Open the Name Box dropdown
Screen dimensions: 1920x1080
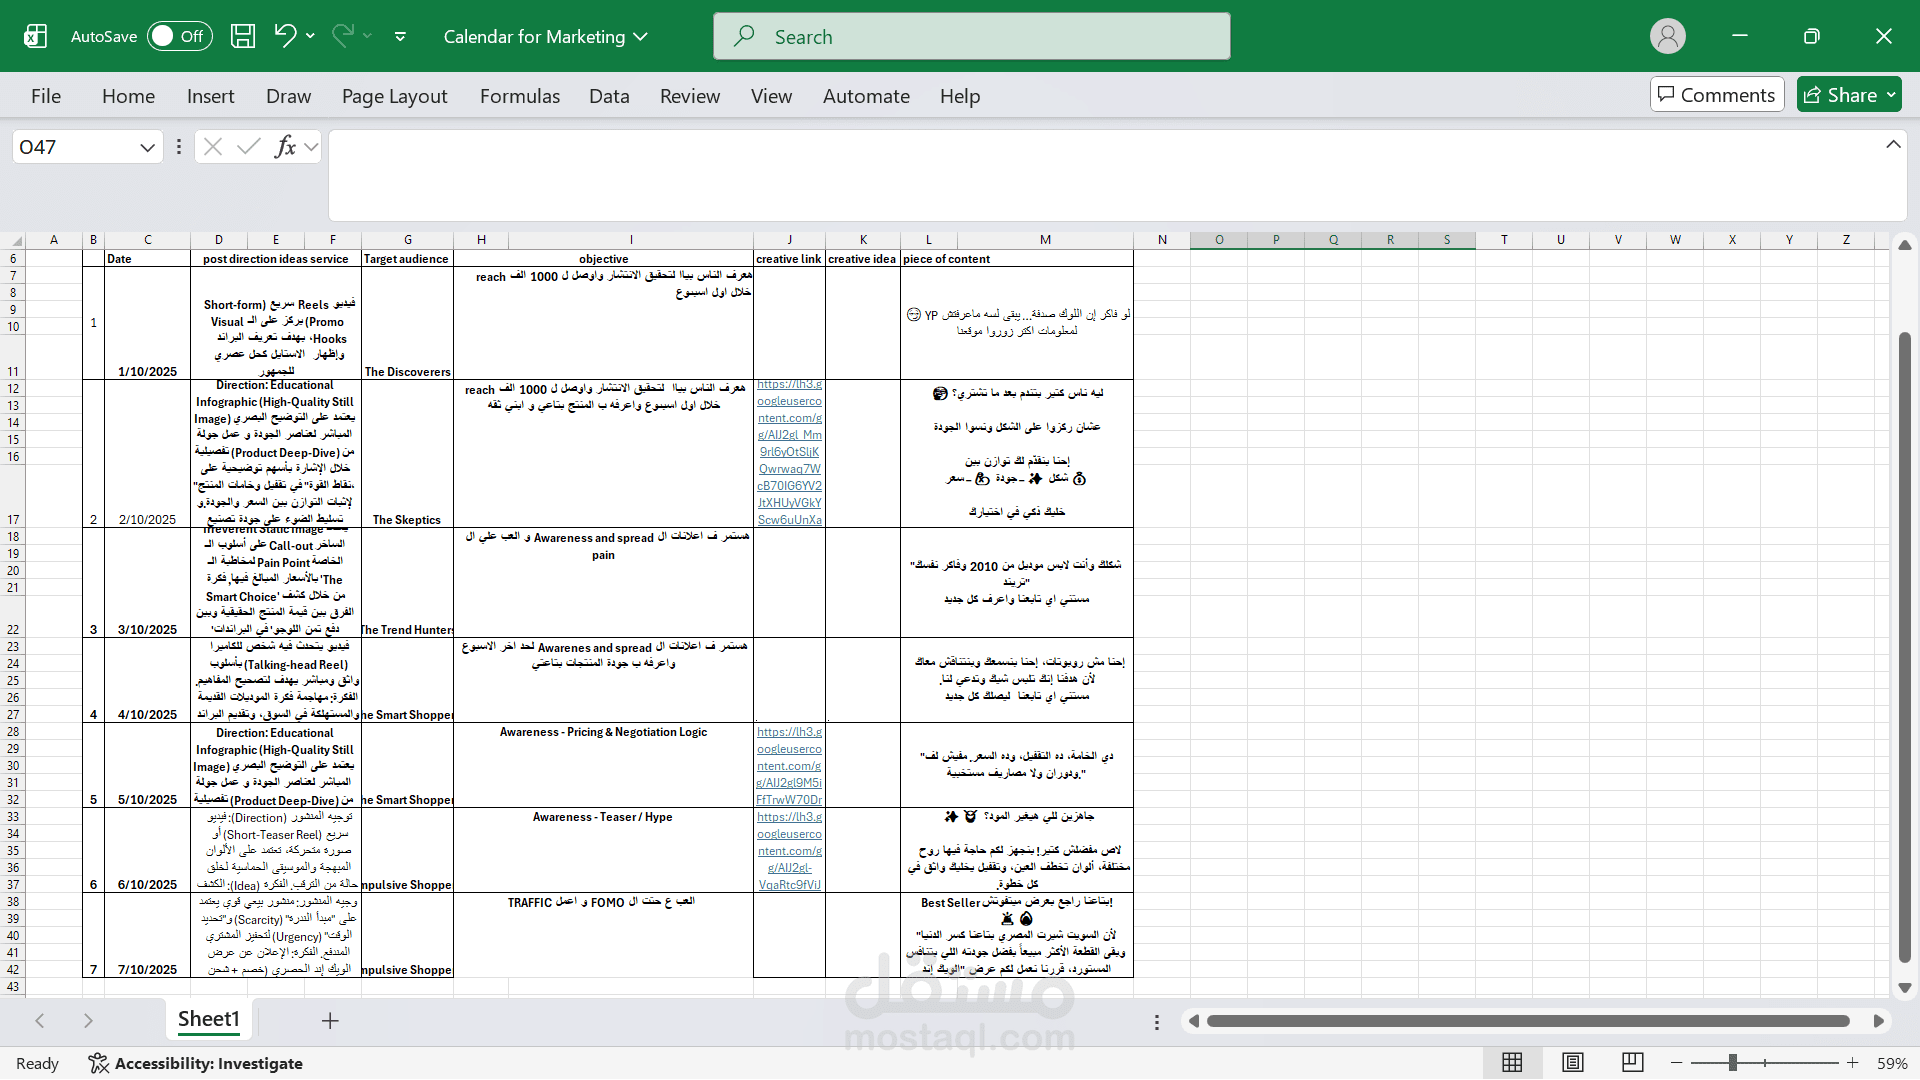point(146,146)
